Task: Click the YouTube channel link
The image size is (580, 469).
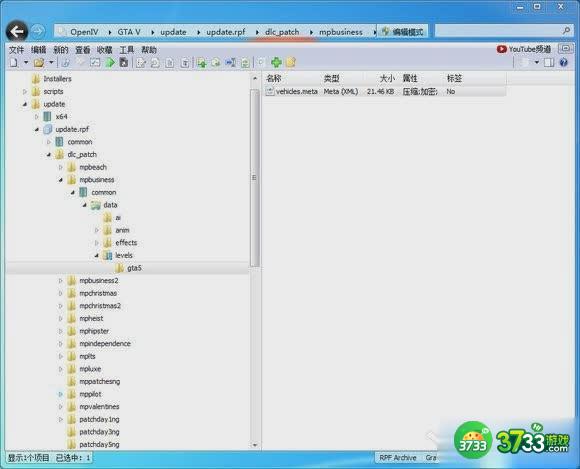Action: [524, 49]
